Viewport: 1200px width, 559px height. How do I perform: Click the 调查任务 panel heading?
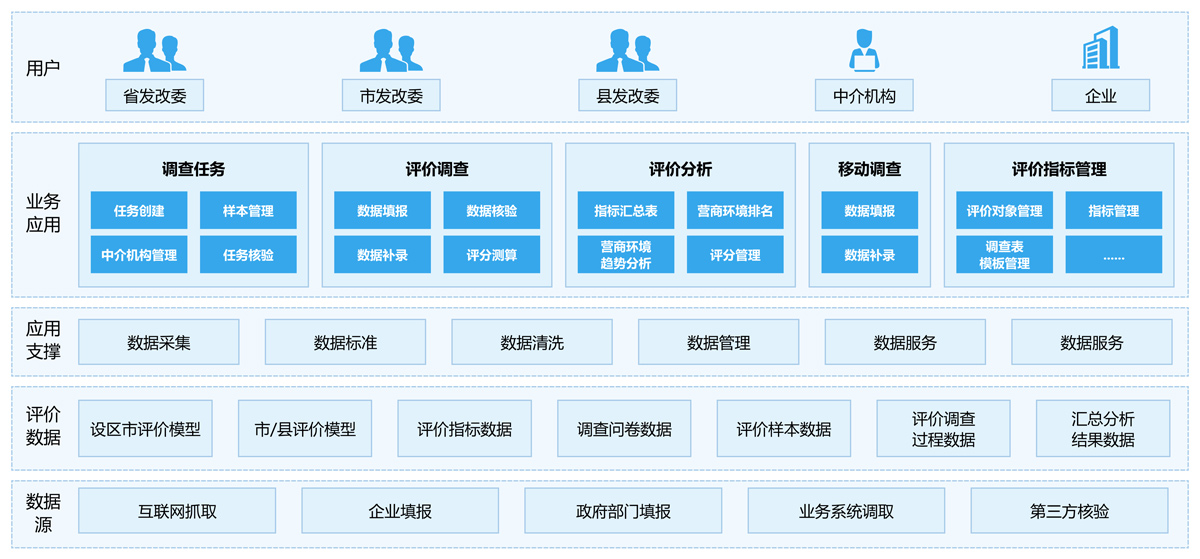pos(193,169)
